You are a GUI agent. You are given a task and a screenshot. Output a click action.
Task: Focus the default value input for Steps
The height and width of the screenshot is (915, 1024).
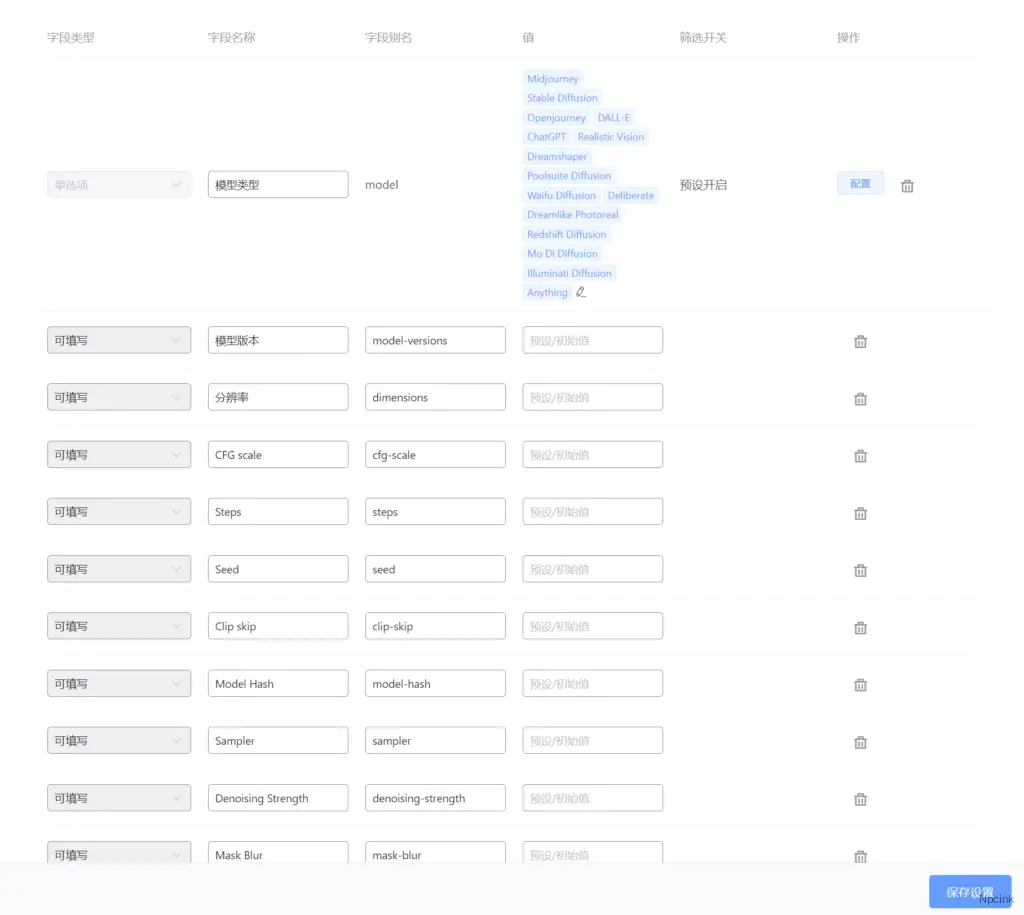click(592, 512)
